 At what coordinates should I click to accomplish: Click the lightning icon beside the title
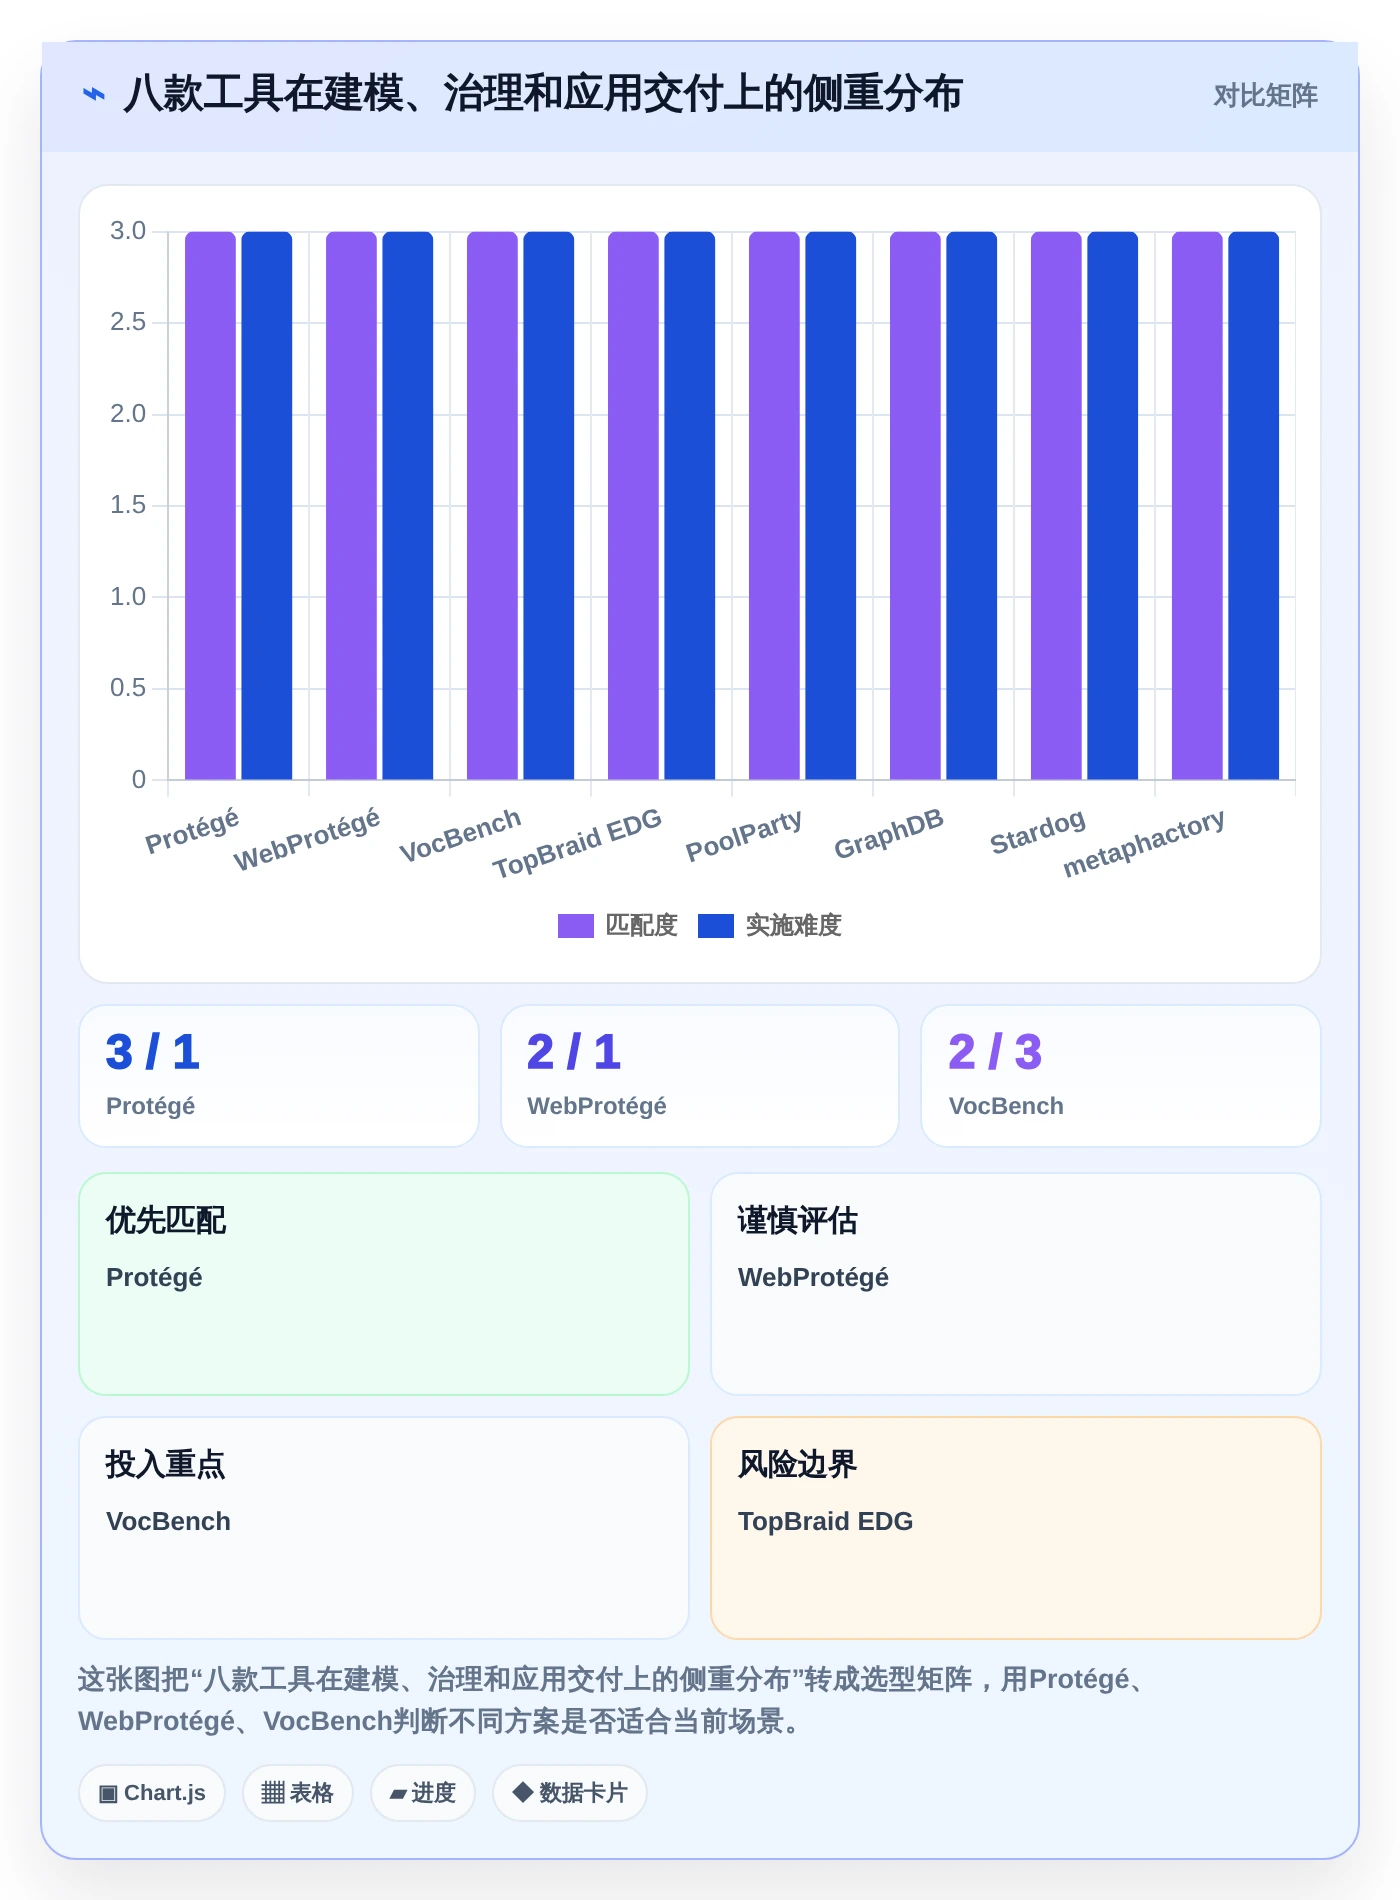pos(94,95)
